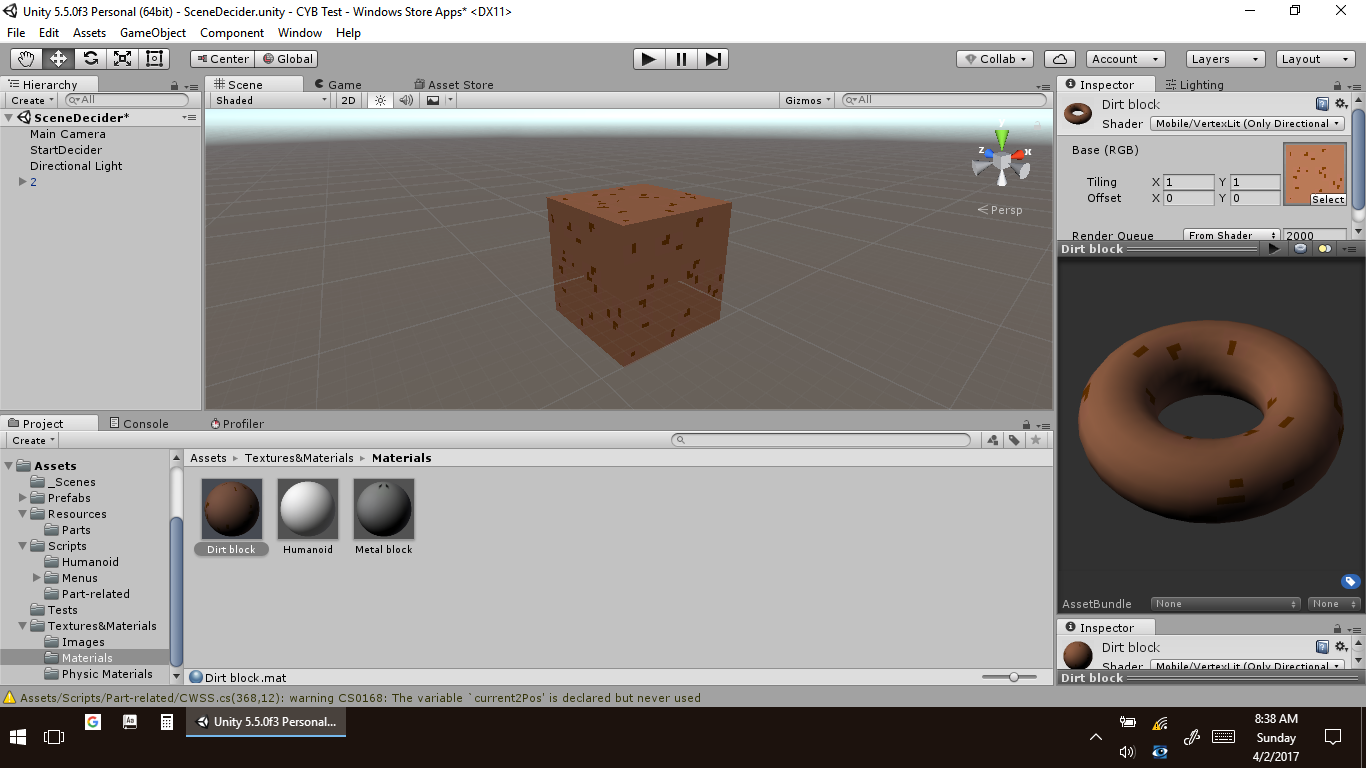Toggle 2D scene view mode
Viewport: 1366px width, 768px height.
[348, 100]
